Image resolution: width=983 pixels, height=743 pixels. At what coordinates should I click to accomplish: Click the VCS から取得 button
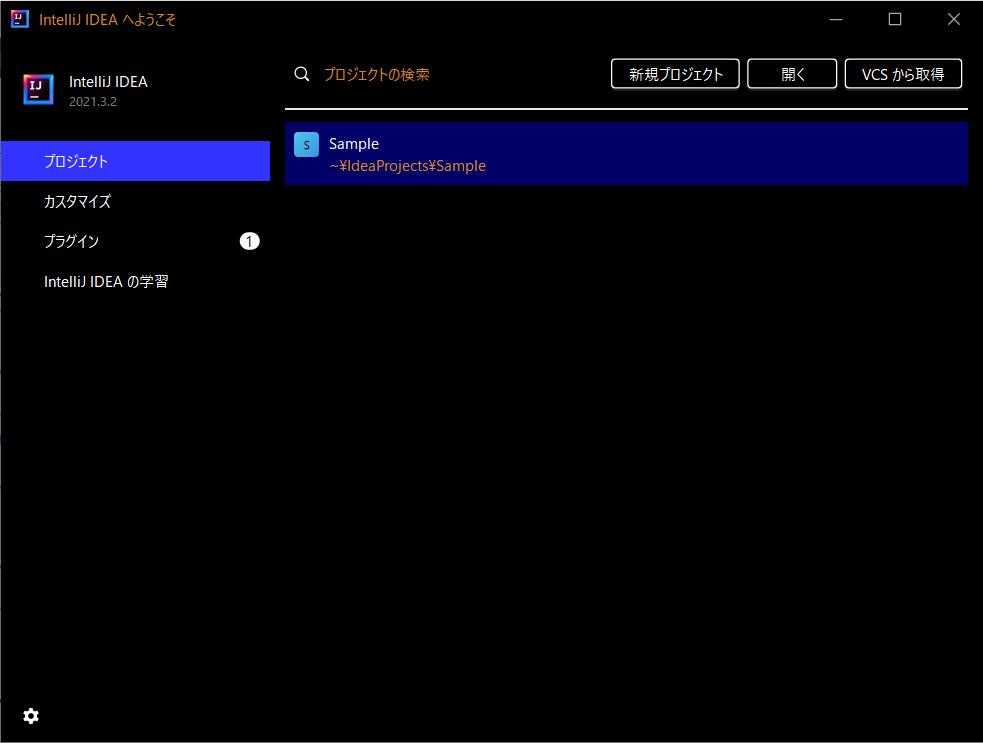point(903,74)
